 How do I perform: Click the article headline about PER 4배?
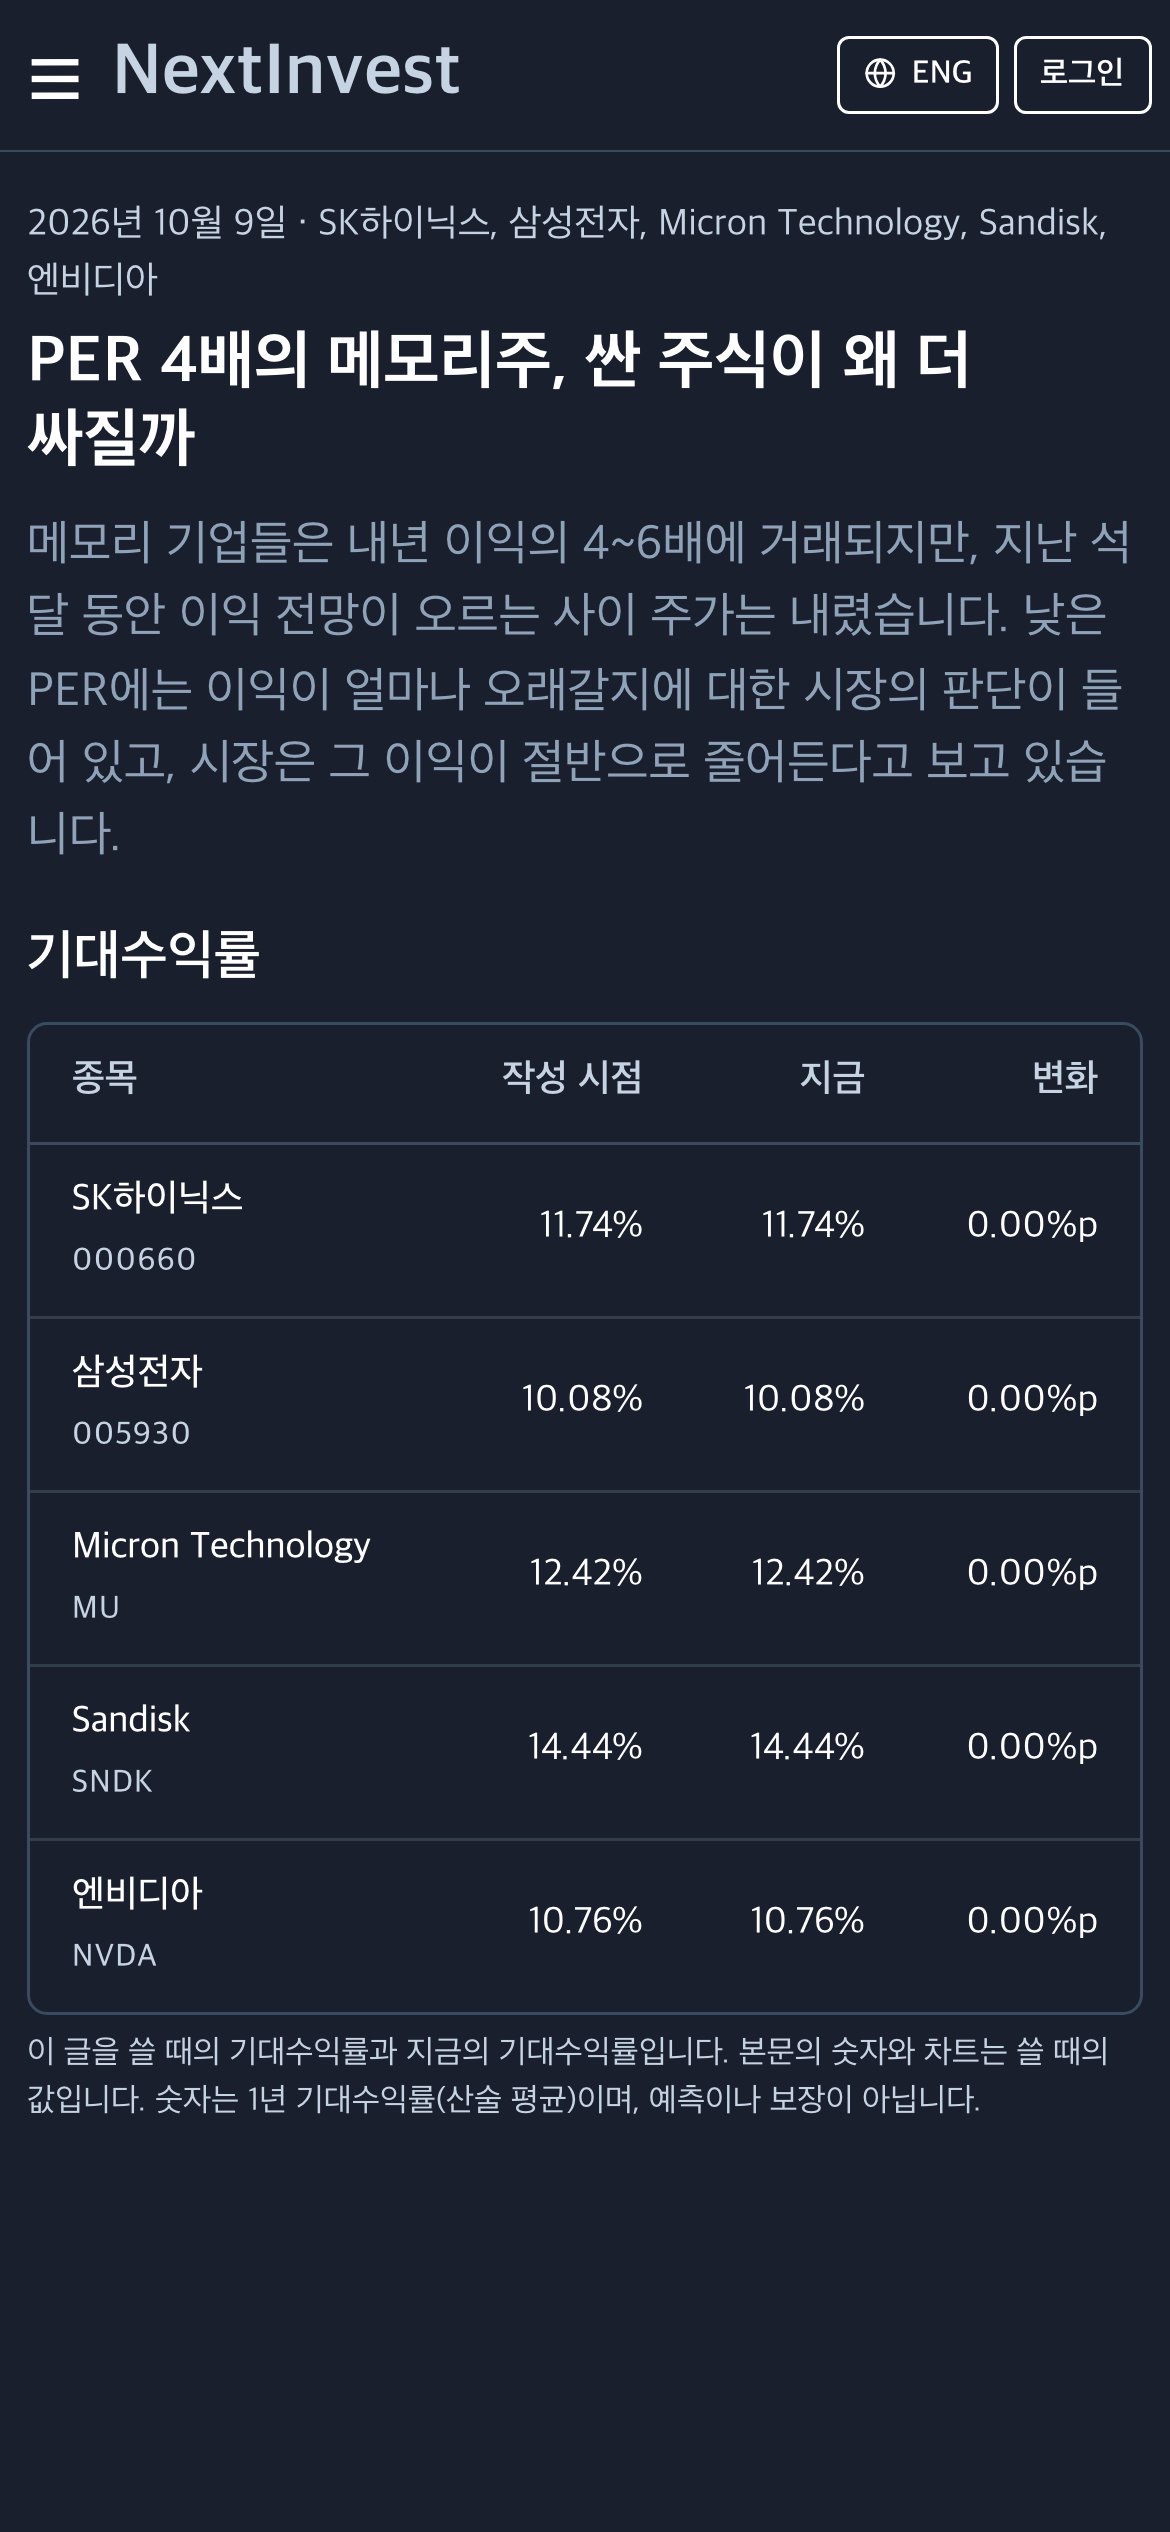click(498, 398)
